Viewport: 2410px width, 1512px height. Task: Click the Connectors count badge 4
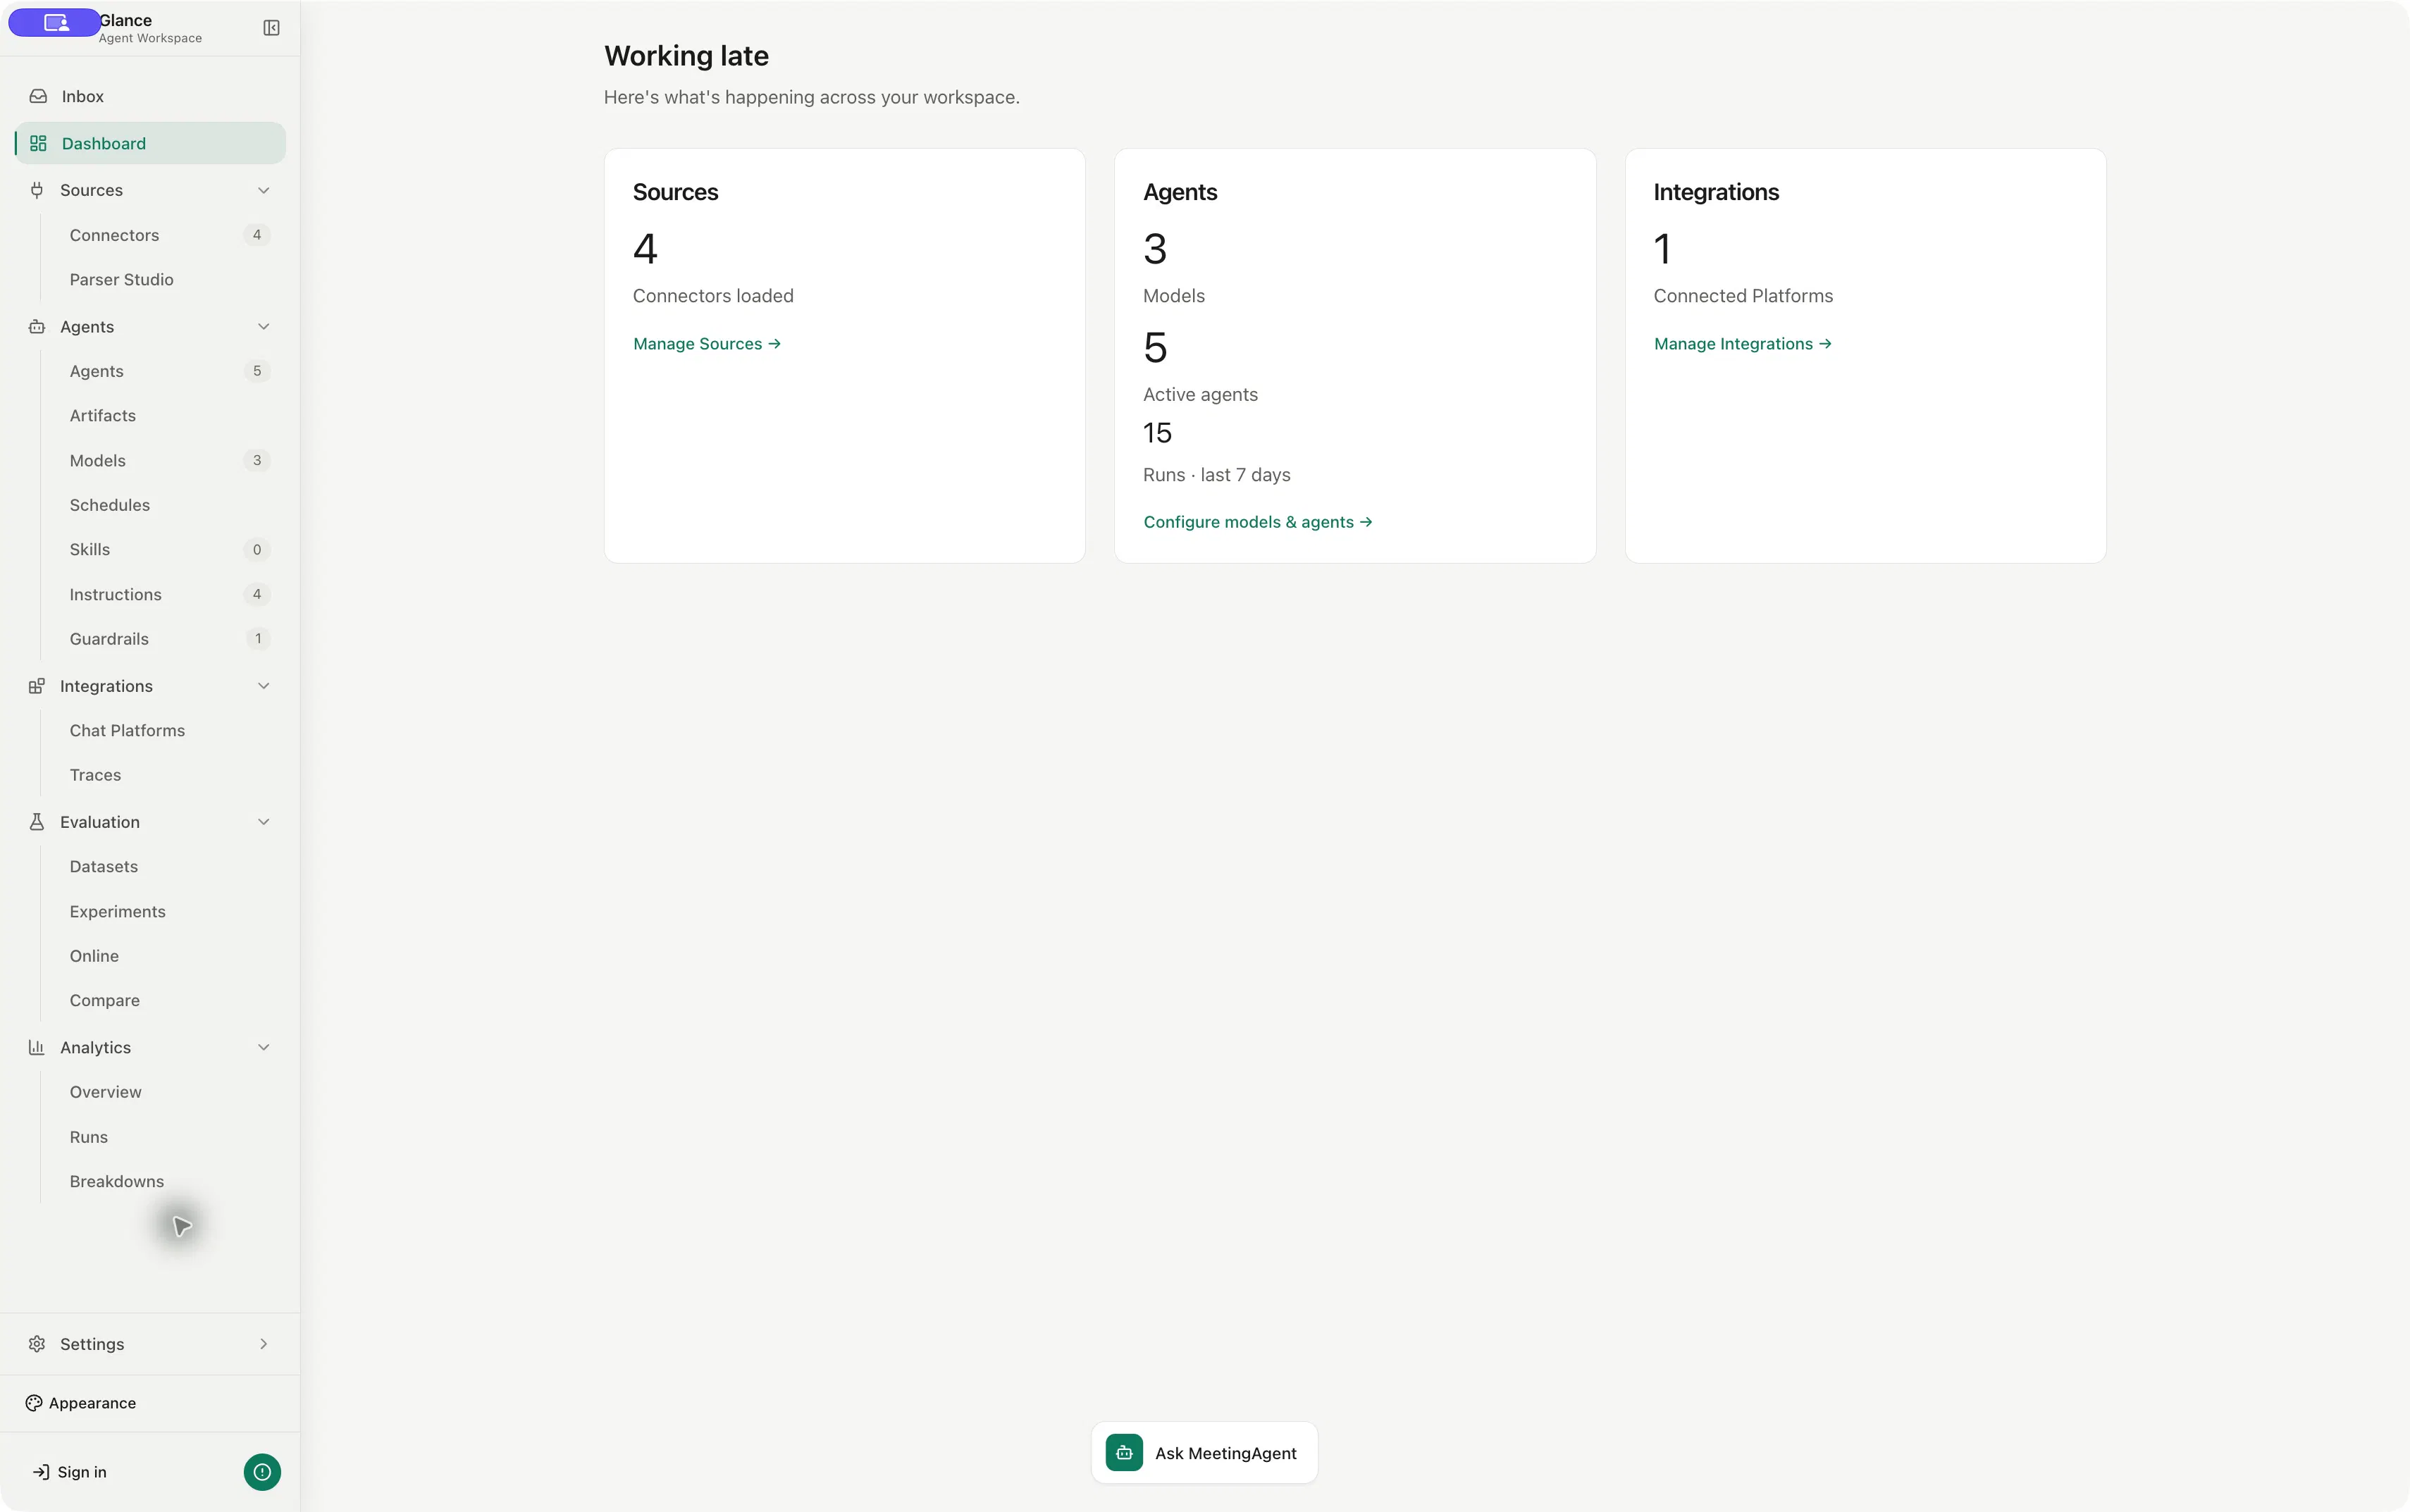point(257,235)
